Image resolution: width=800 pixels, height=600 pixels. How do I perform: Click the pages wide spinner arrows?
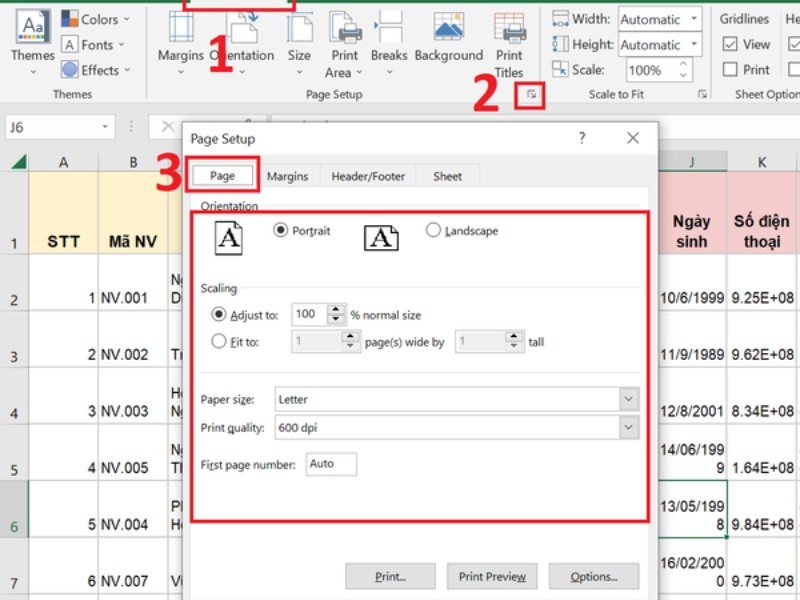click(x=350, y=341)
